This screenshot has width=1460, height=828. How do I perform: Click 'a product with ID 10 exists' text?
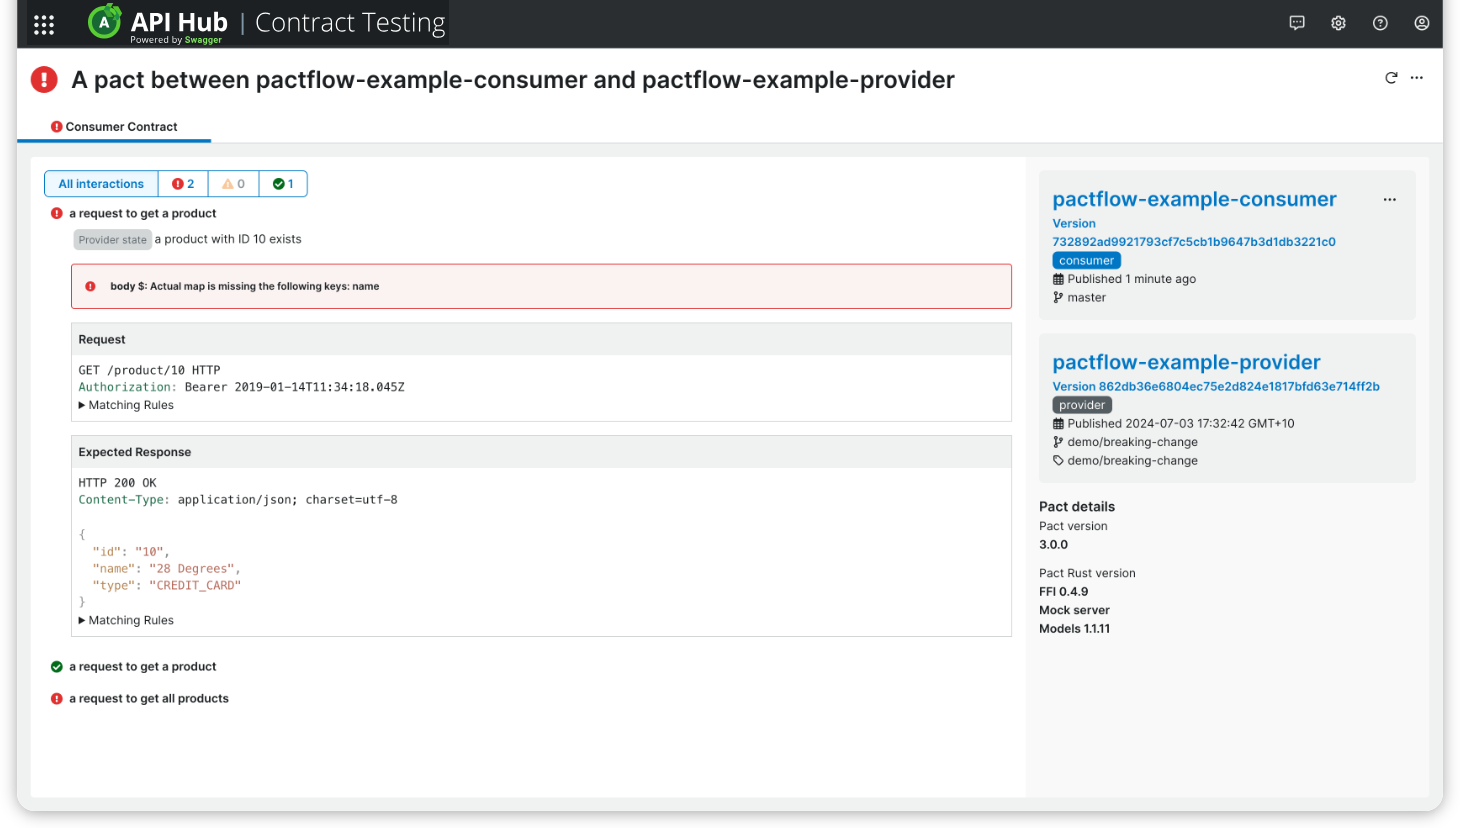[228, 239]
